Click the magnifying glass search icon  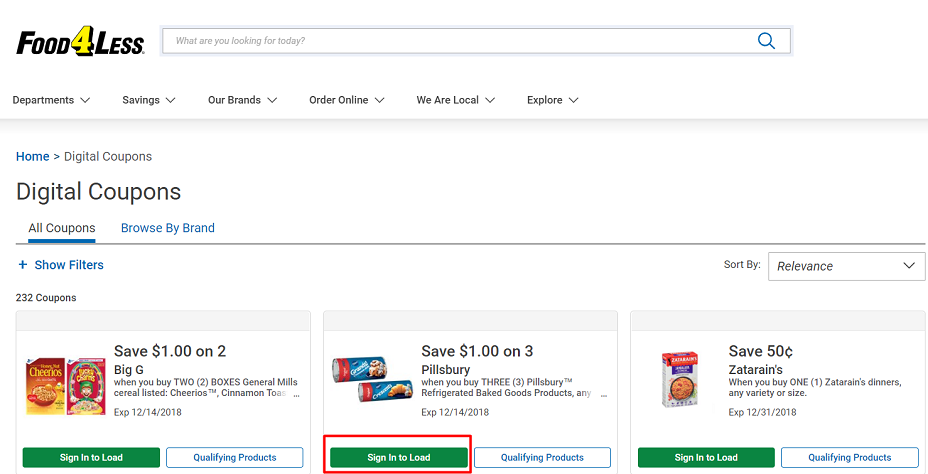(x=766, y=41)
